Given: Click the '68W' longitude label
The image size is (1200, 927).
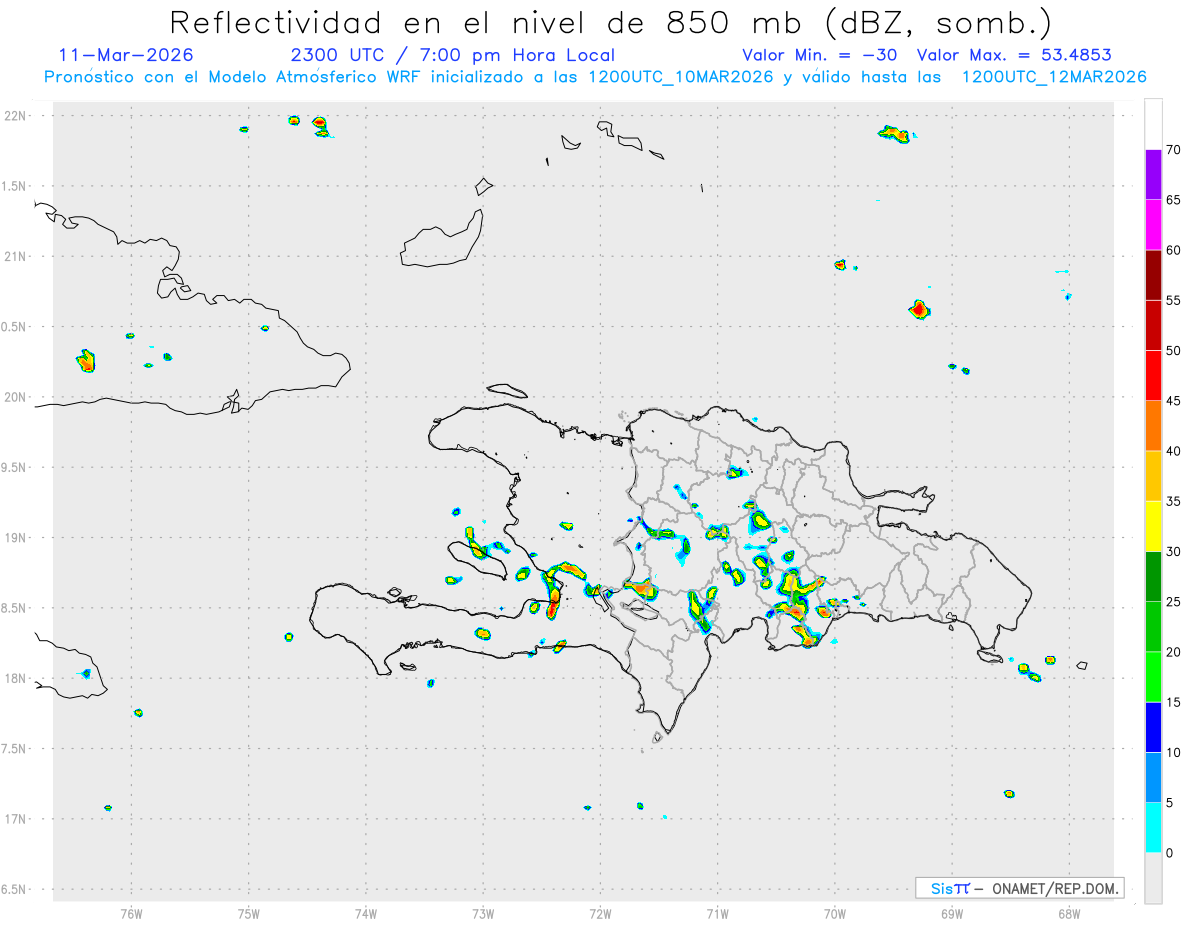Looking at the screenshot, I should tap(1068, 914).
